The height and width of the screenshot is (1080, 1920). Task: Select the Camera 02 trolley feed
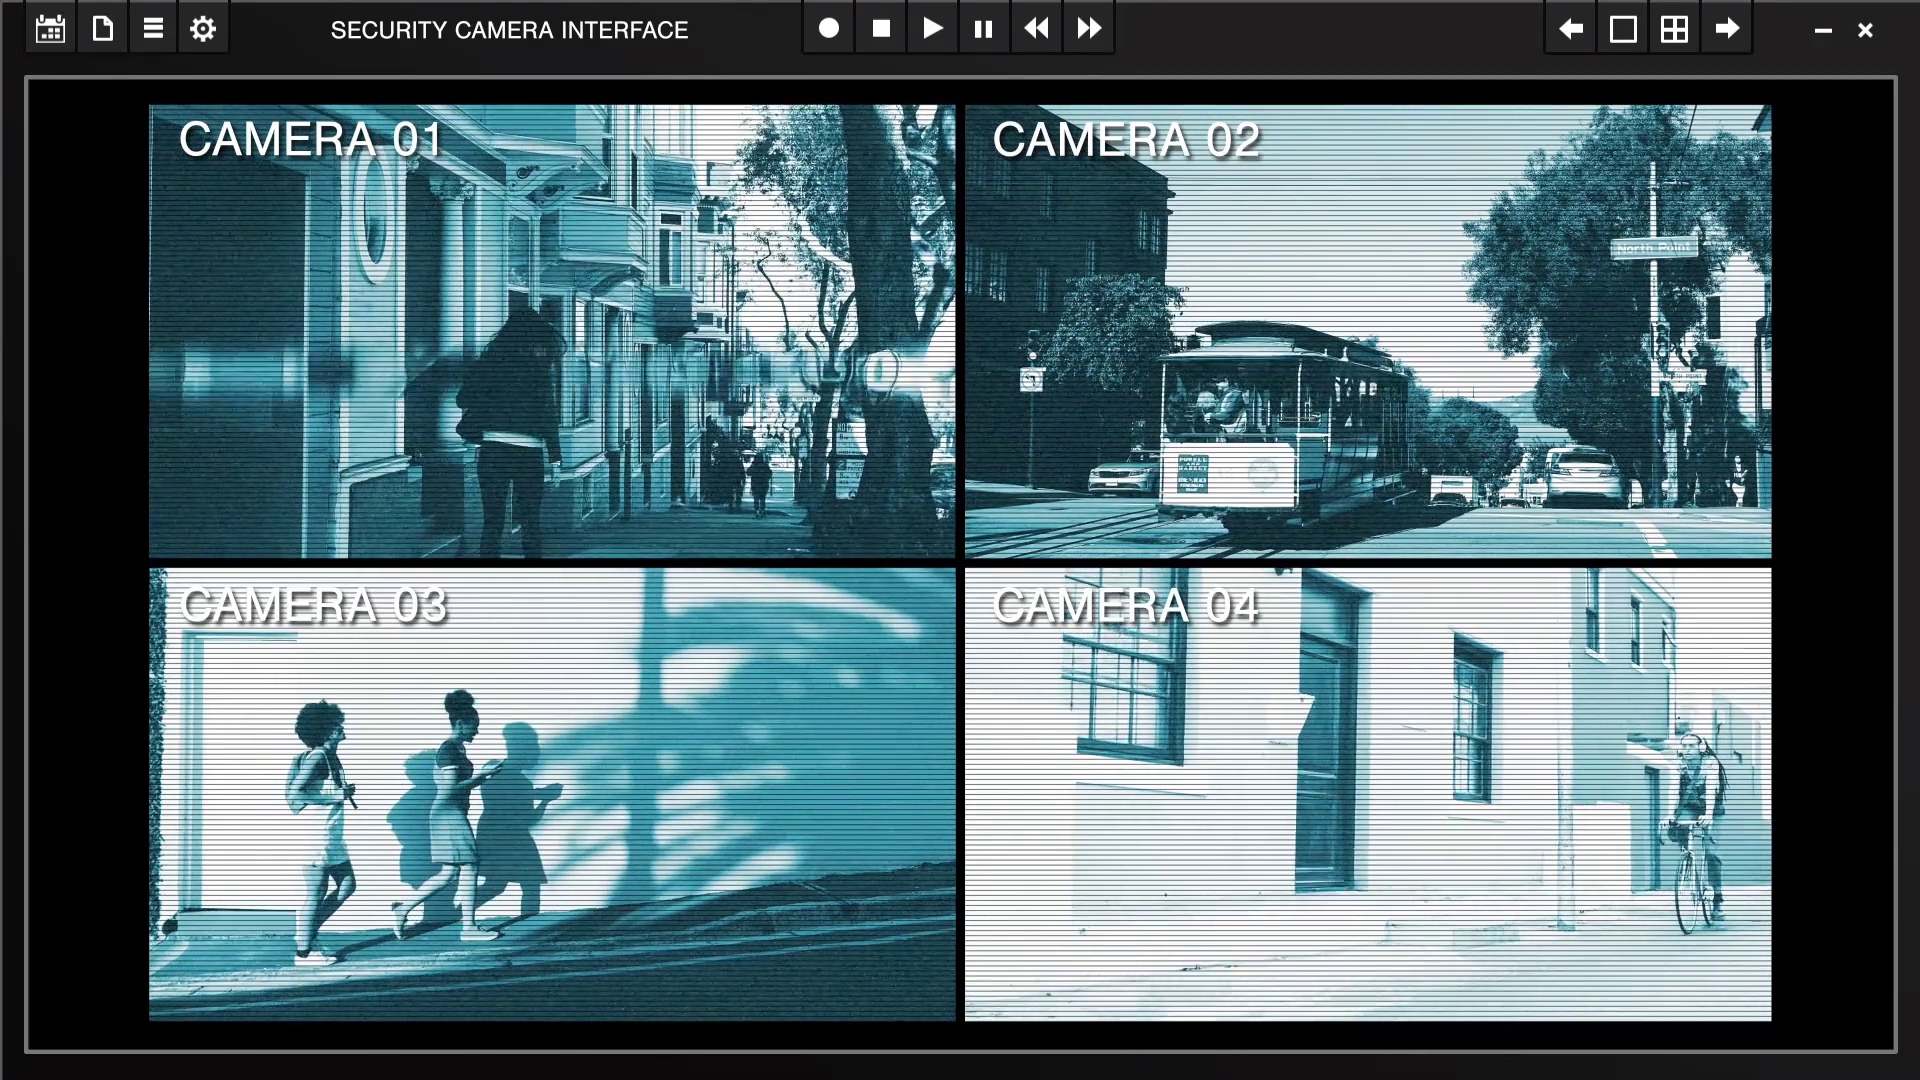[x=1368, y=331]
